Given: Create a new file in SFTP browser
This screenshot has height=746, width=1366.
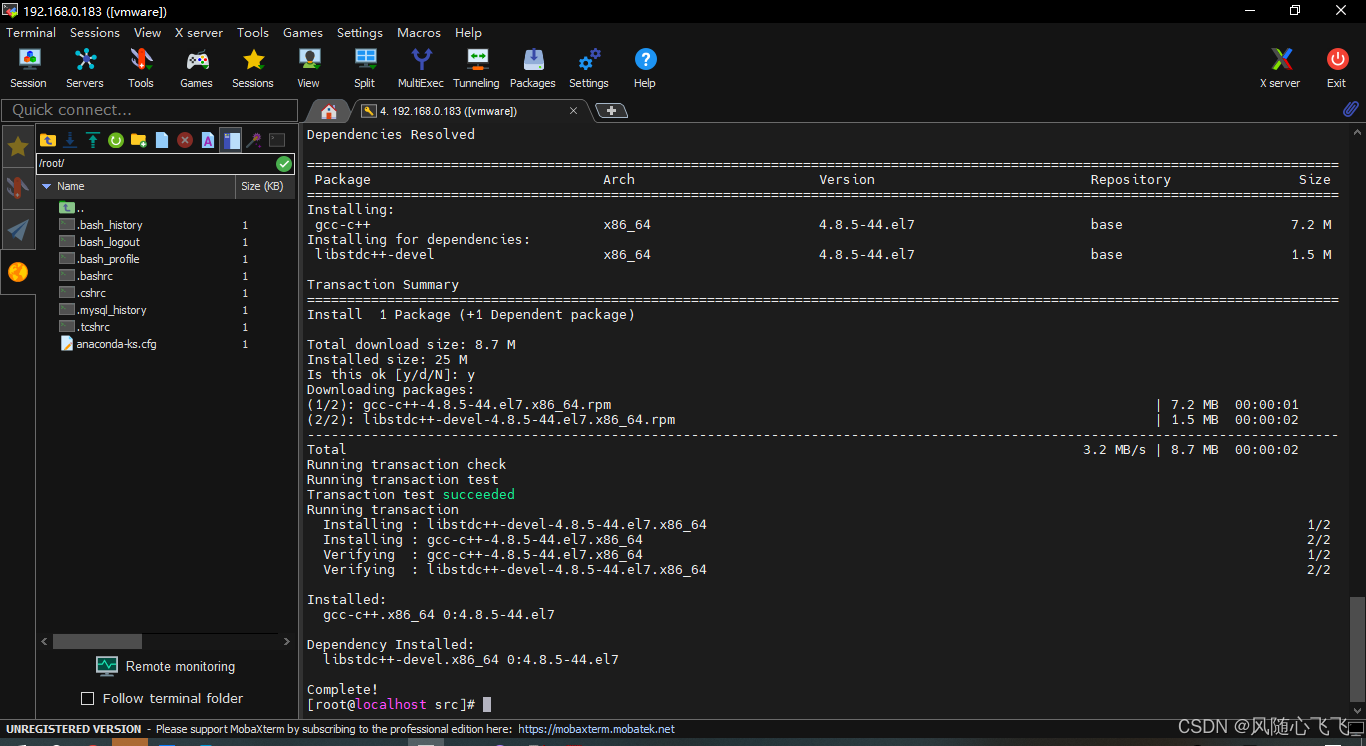Looking at the screenshot, I should (x=162, y=140).
